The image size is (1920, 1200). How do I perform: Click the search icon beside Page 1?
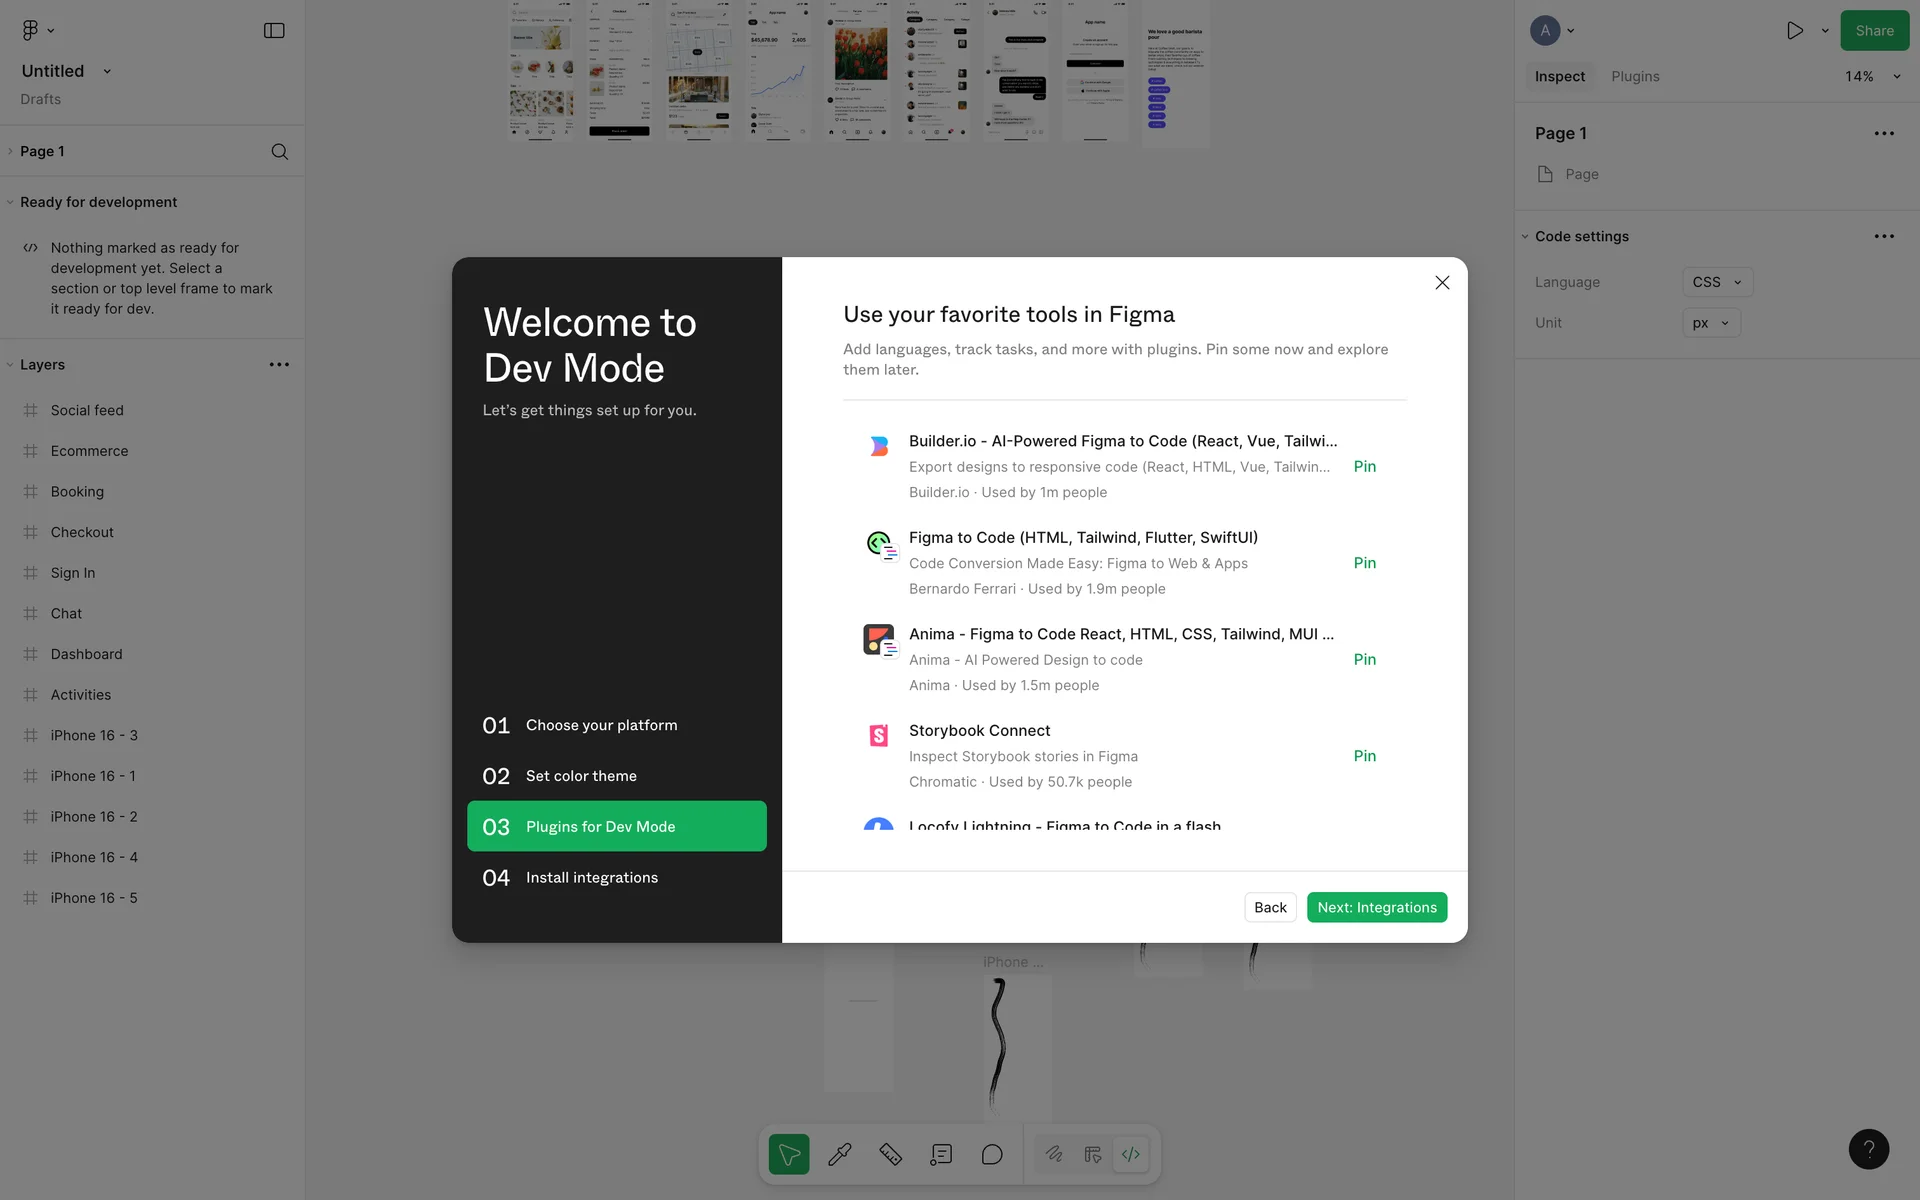pyautogui.click(x=280, y=152)
